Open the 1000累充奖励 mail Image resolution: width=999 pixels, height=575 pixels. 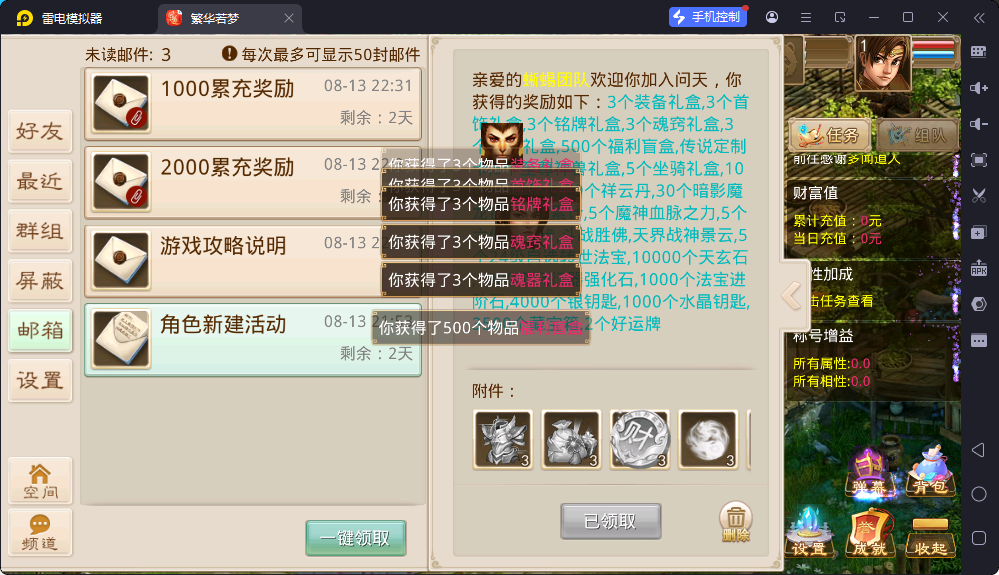pyautogui.click(x=253, y=104)
